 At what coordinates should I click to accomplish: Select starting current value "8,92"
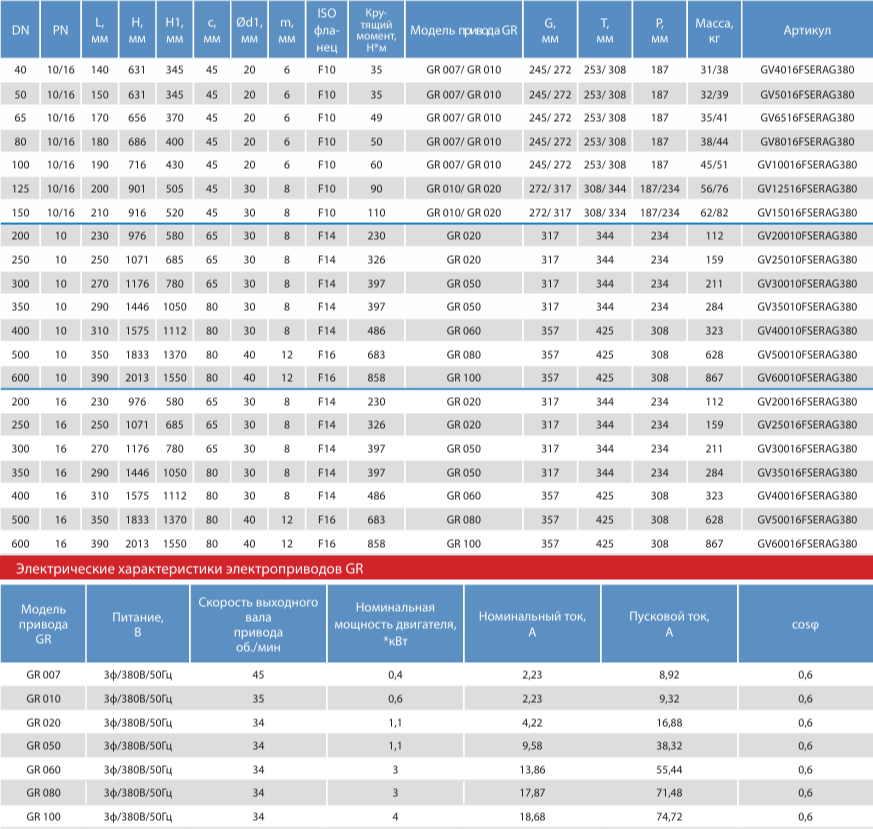point(669,675)
